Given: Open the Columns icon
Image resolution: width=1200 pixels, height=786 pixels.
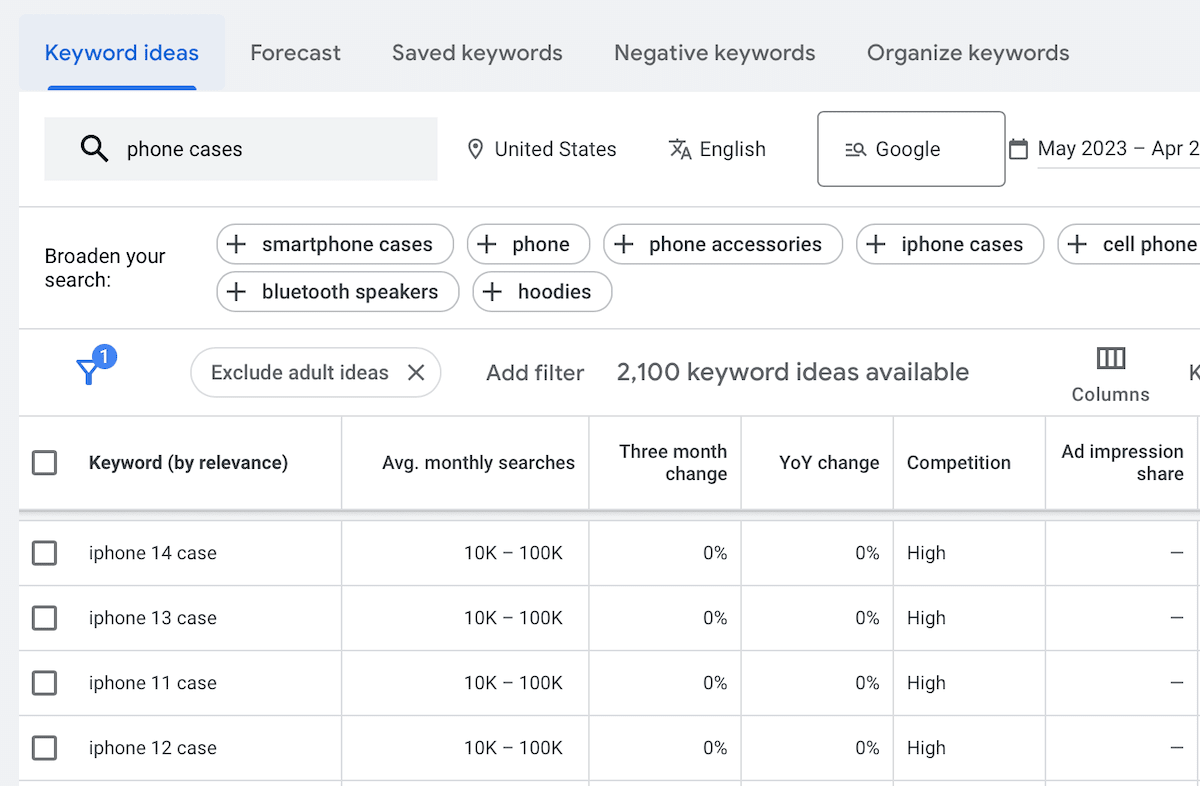Looking at the screenshot, I should (1111, 357).
